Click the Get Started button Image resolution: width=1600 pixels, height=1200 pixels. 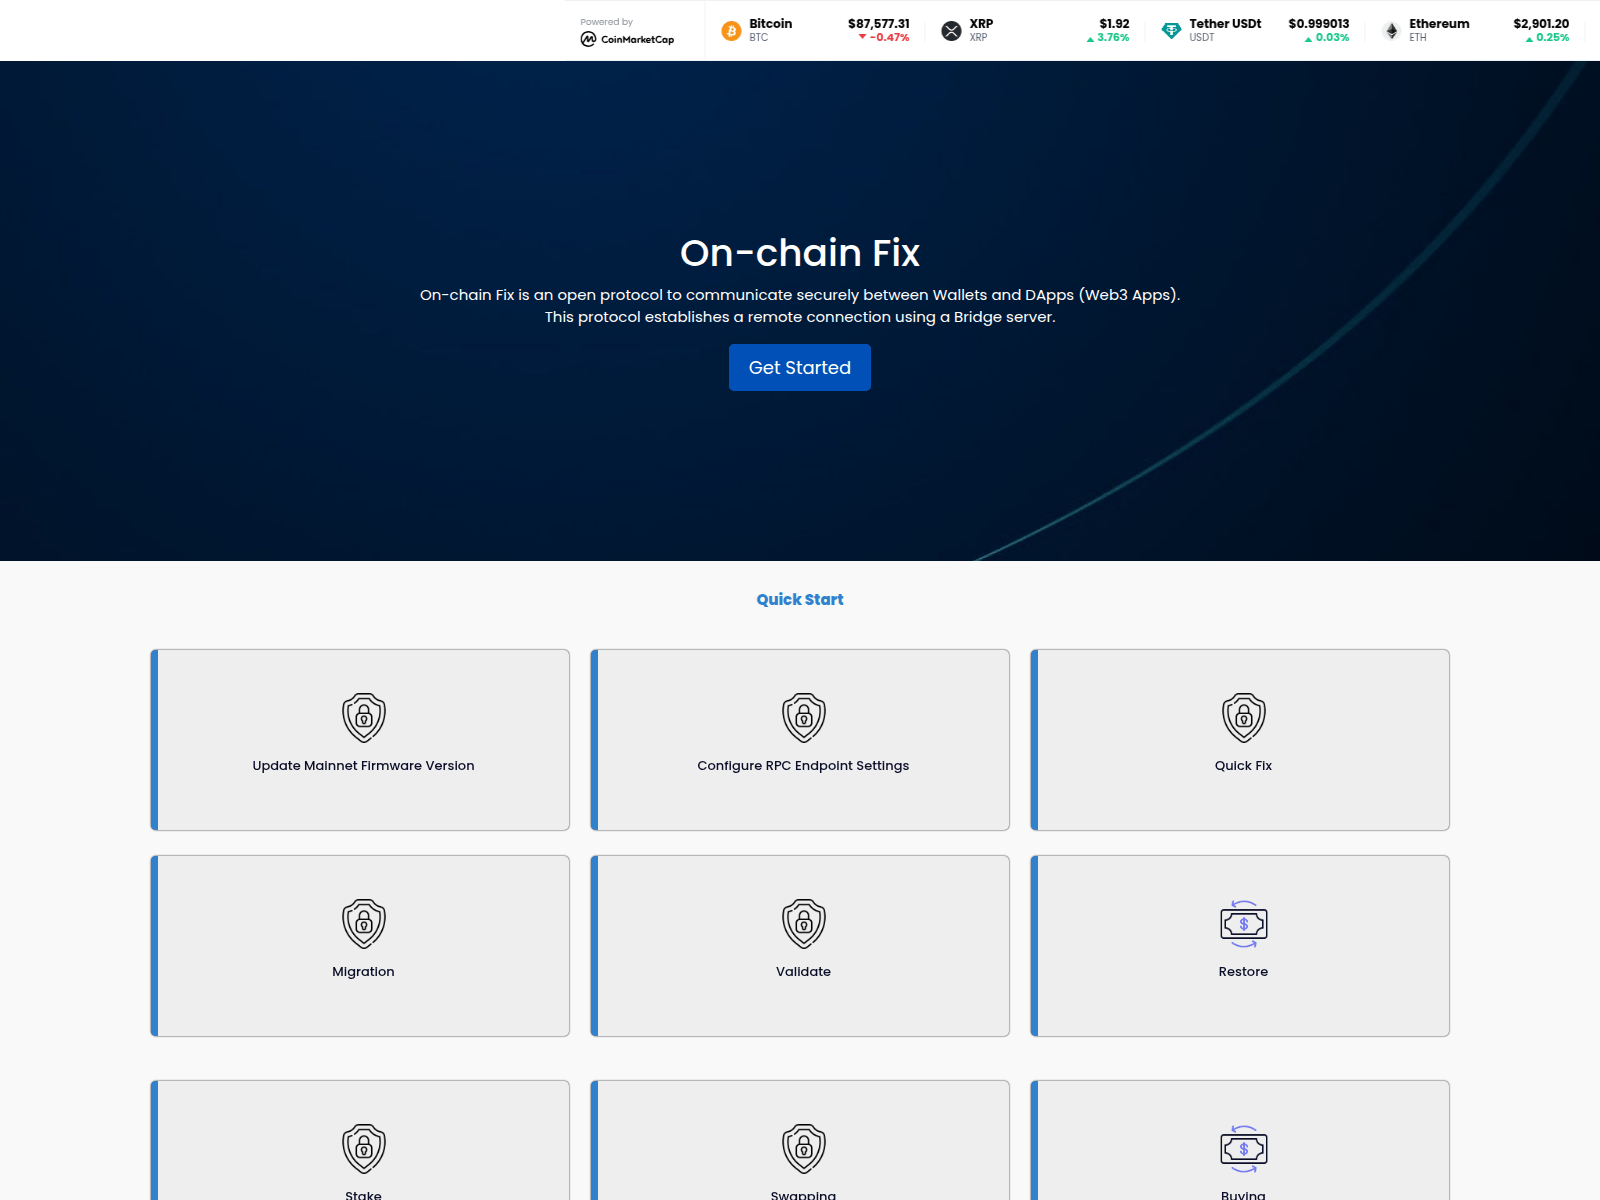click(800, 367)
